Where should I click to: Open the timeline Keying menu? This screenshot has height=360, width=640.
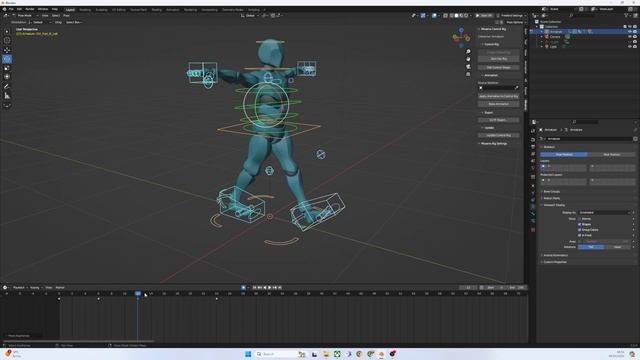pos(35,288)
